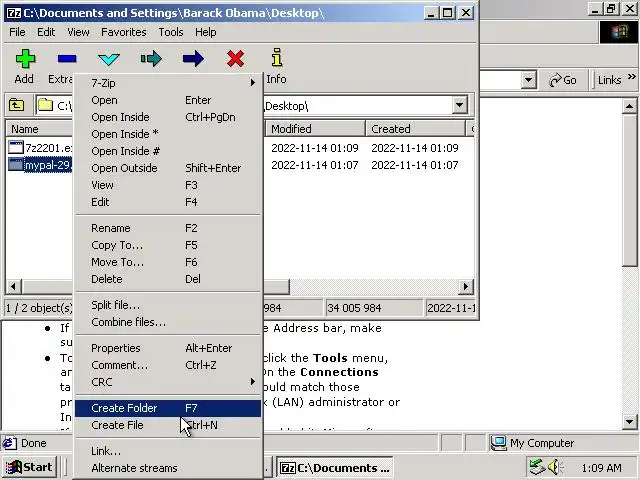The image size is (640, 480).
Task: Click the speaker volume tray icon
Action: click(x=555, y=467)
